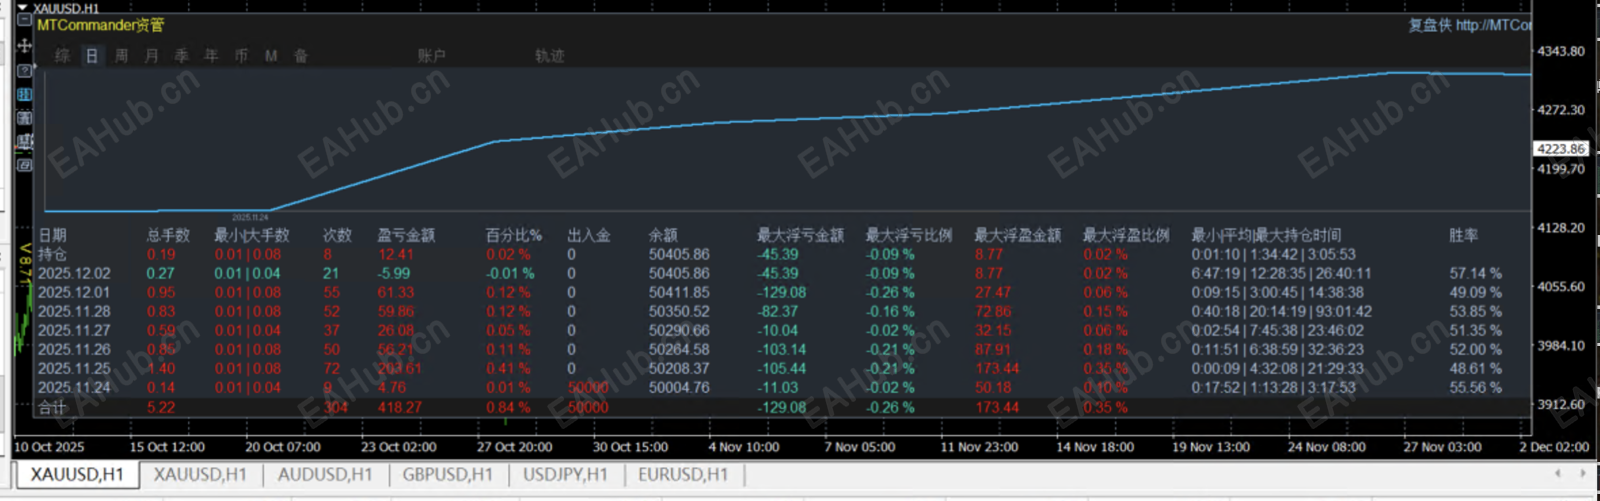
Task: Select the 合计 totals row label
Action: (52, 407)
